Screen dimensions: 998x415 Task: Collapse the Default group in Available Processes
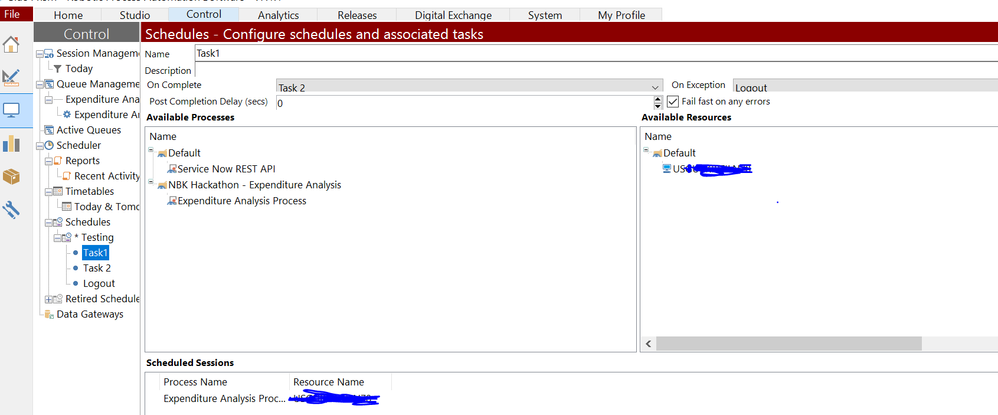pos(151,151)
